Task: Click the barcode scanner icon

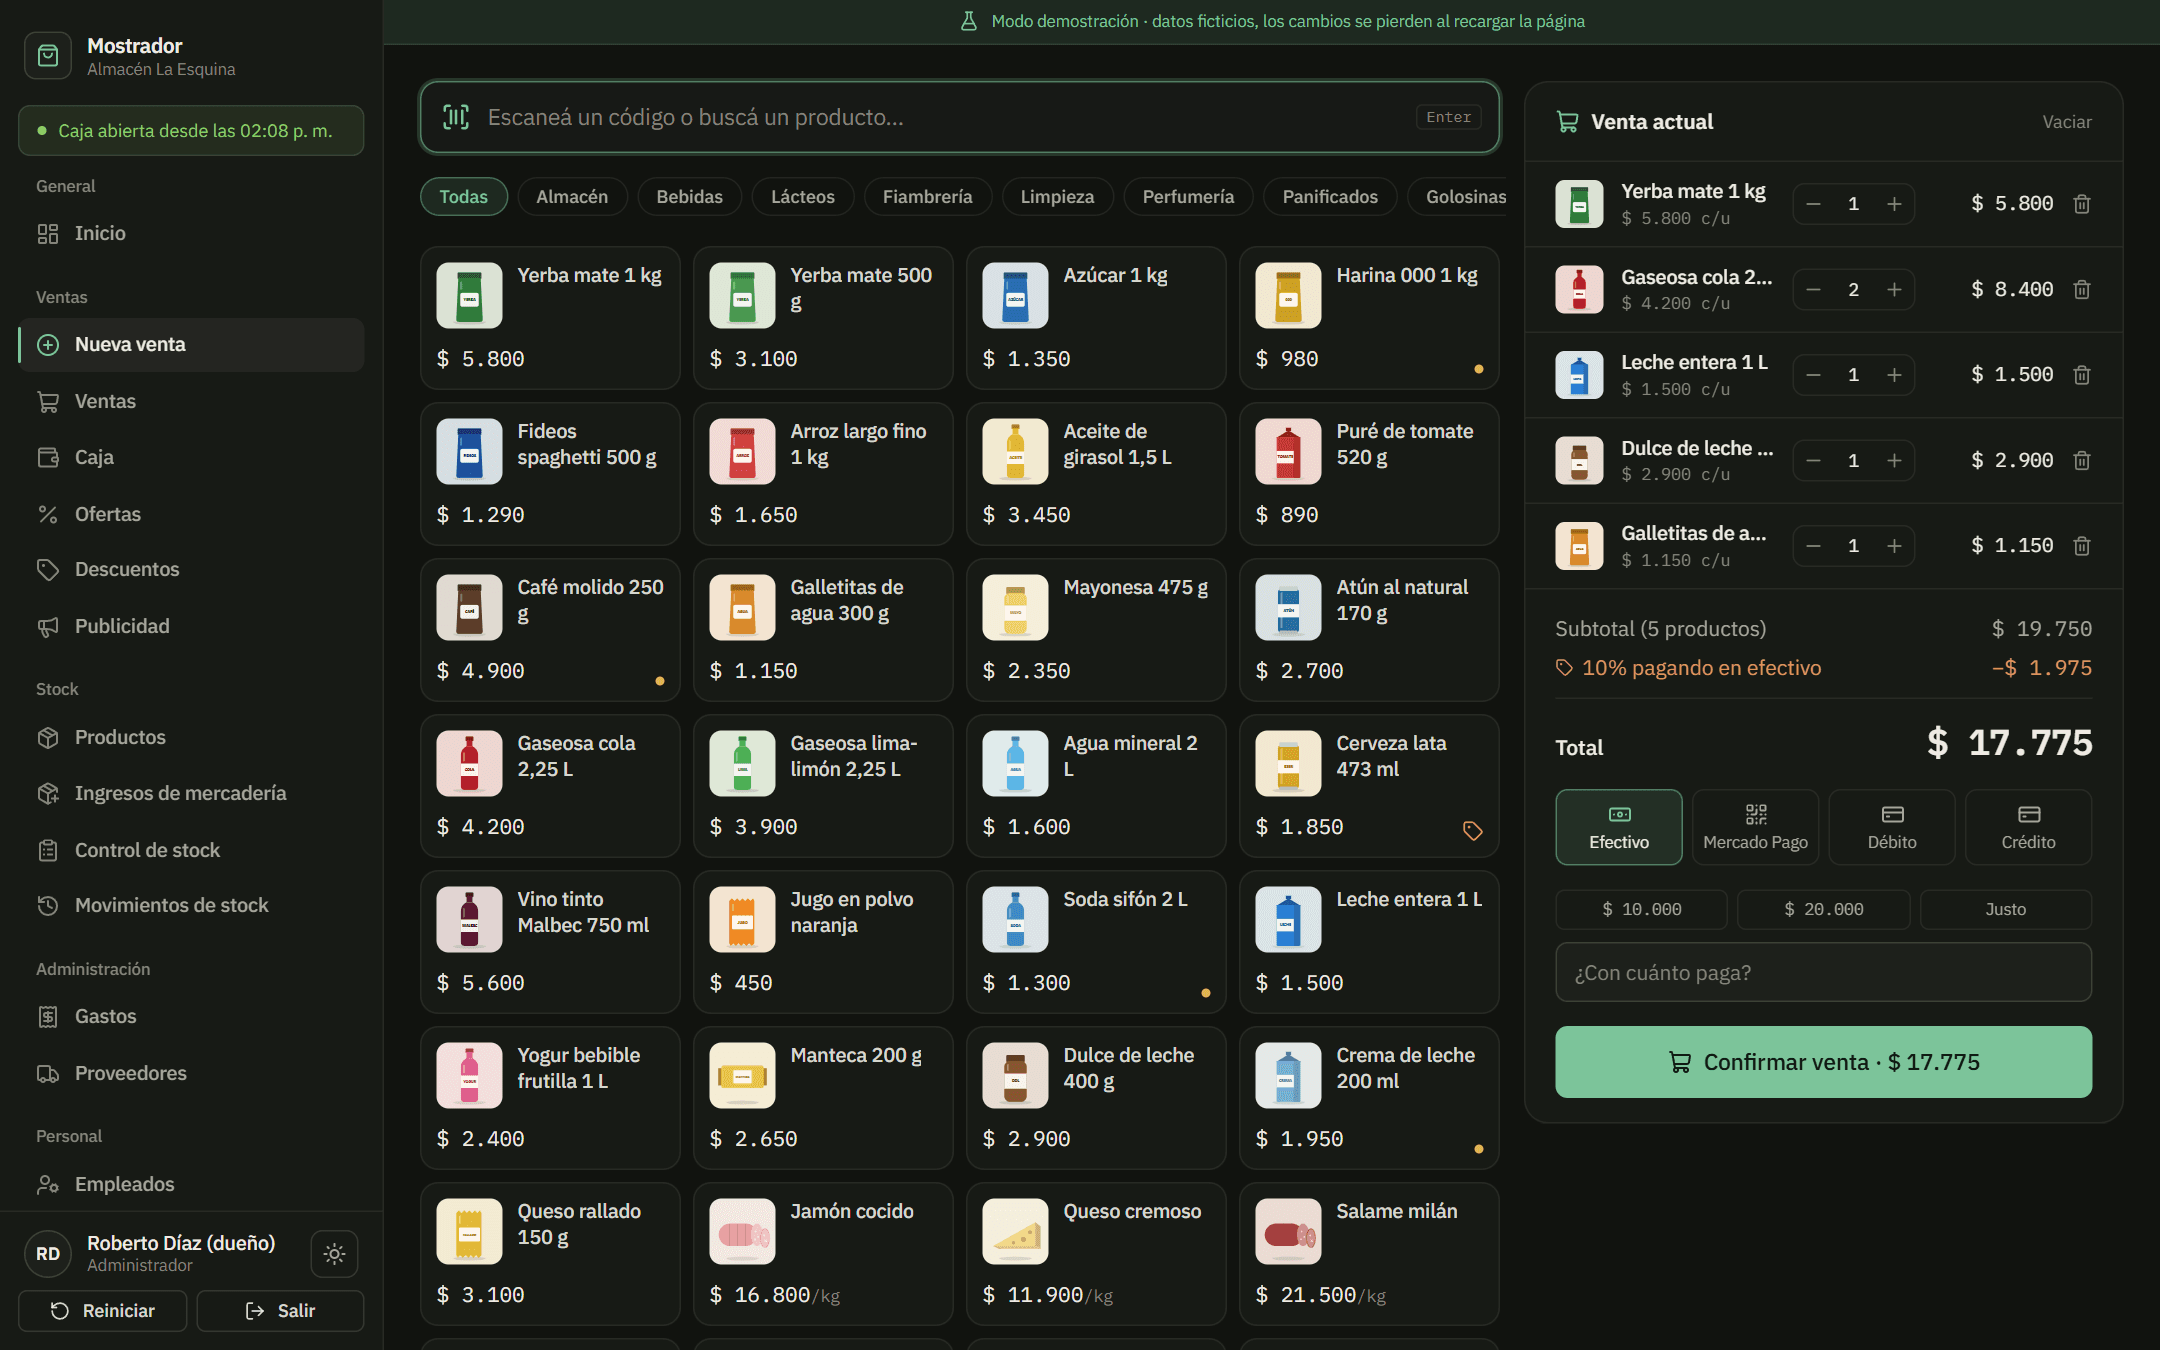Action: [456, 117]
